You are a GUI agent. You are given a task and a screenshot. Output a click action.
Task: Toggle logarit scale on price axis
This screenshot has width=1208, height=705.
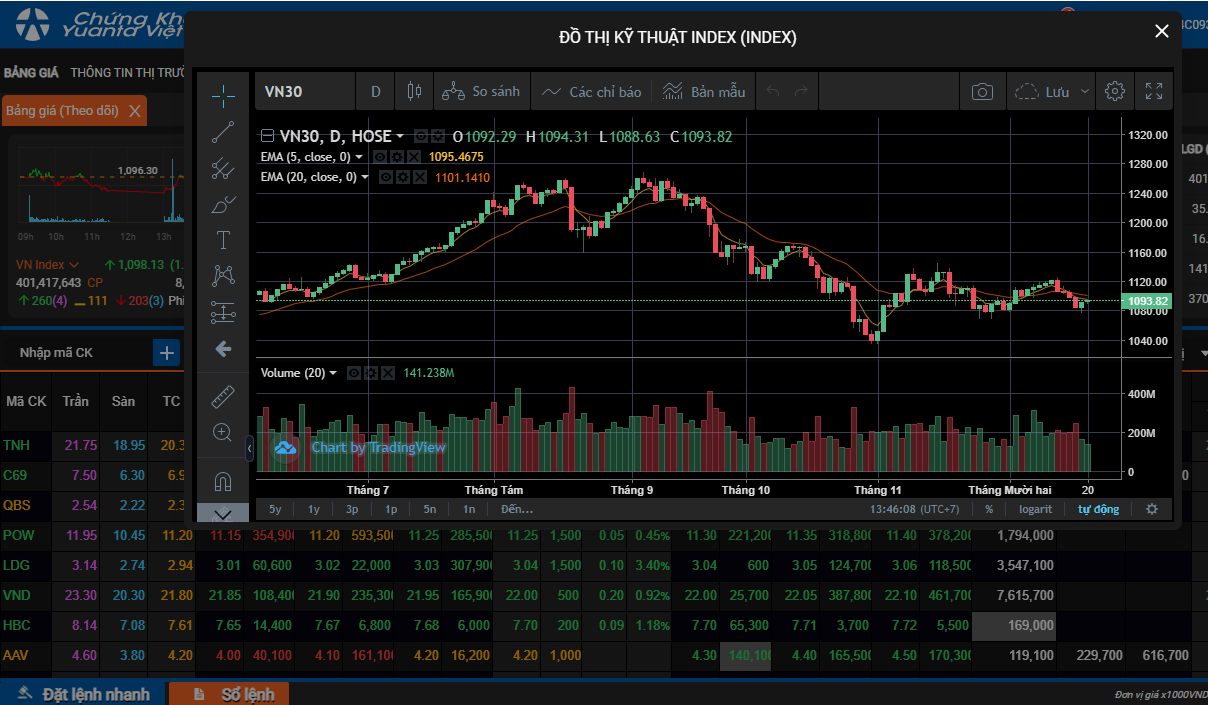[1035, 509]
